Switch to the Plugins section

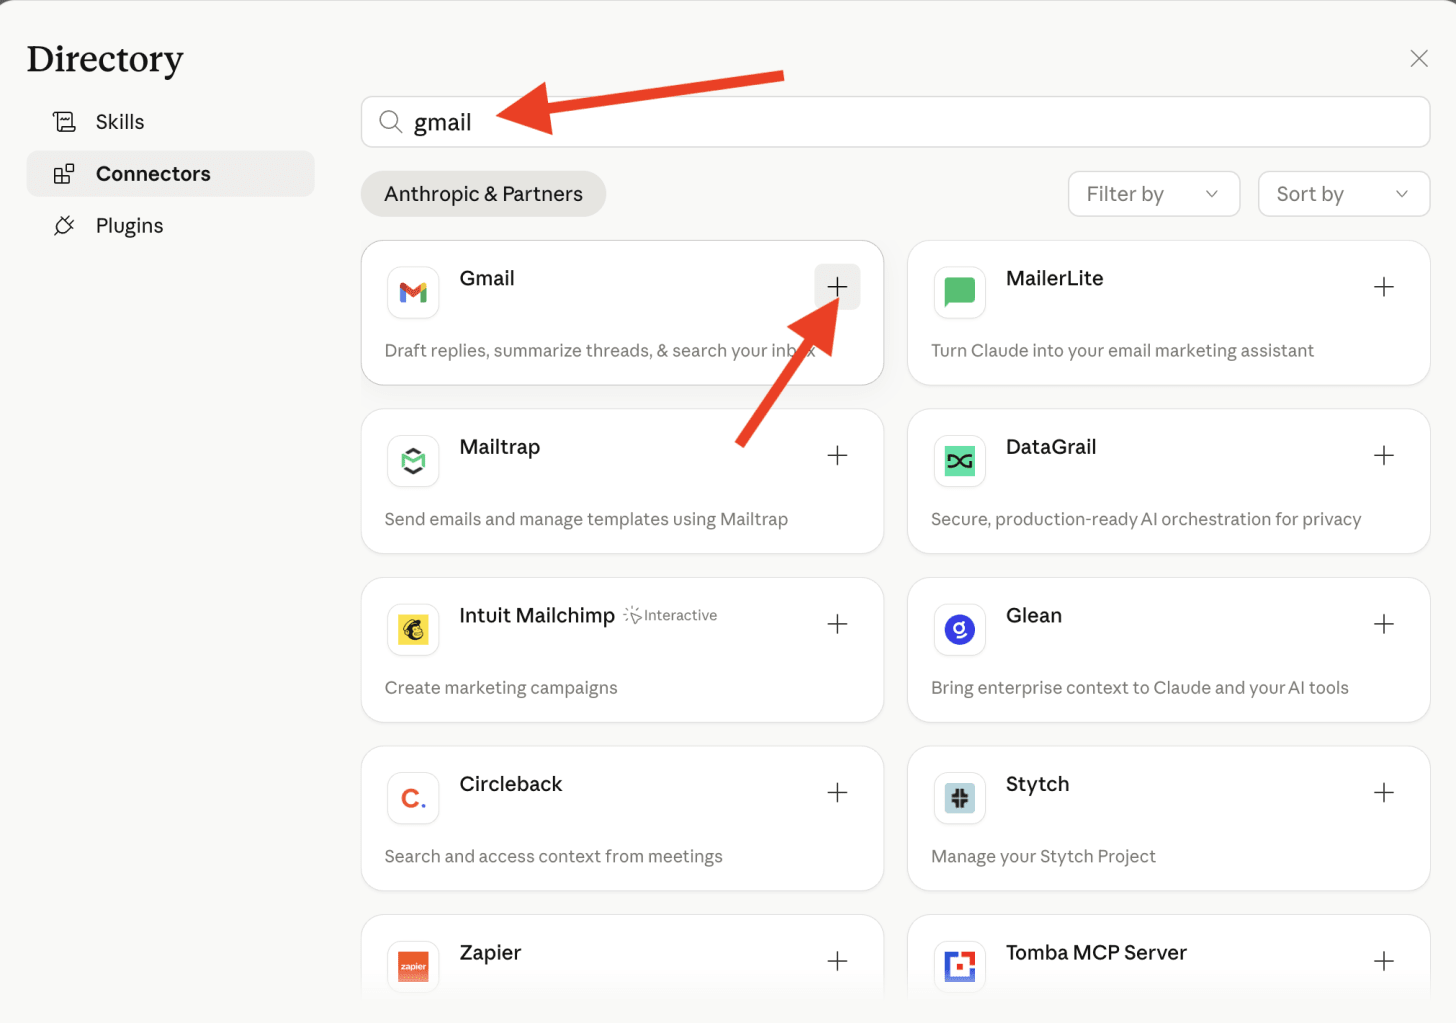tap(170, 226)
